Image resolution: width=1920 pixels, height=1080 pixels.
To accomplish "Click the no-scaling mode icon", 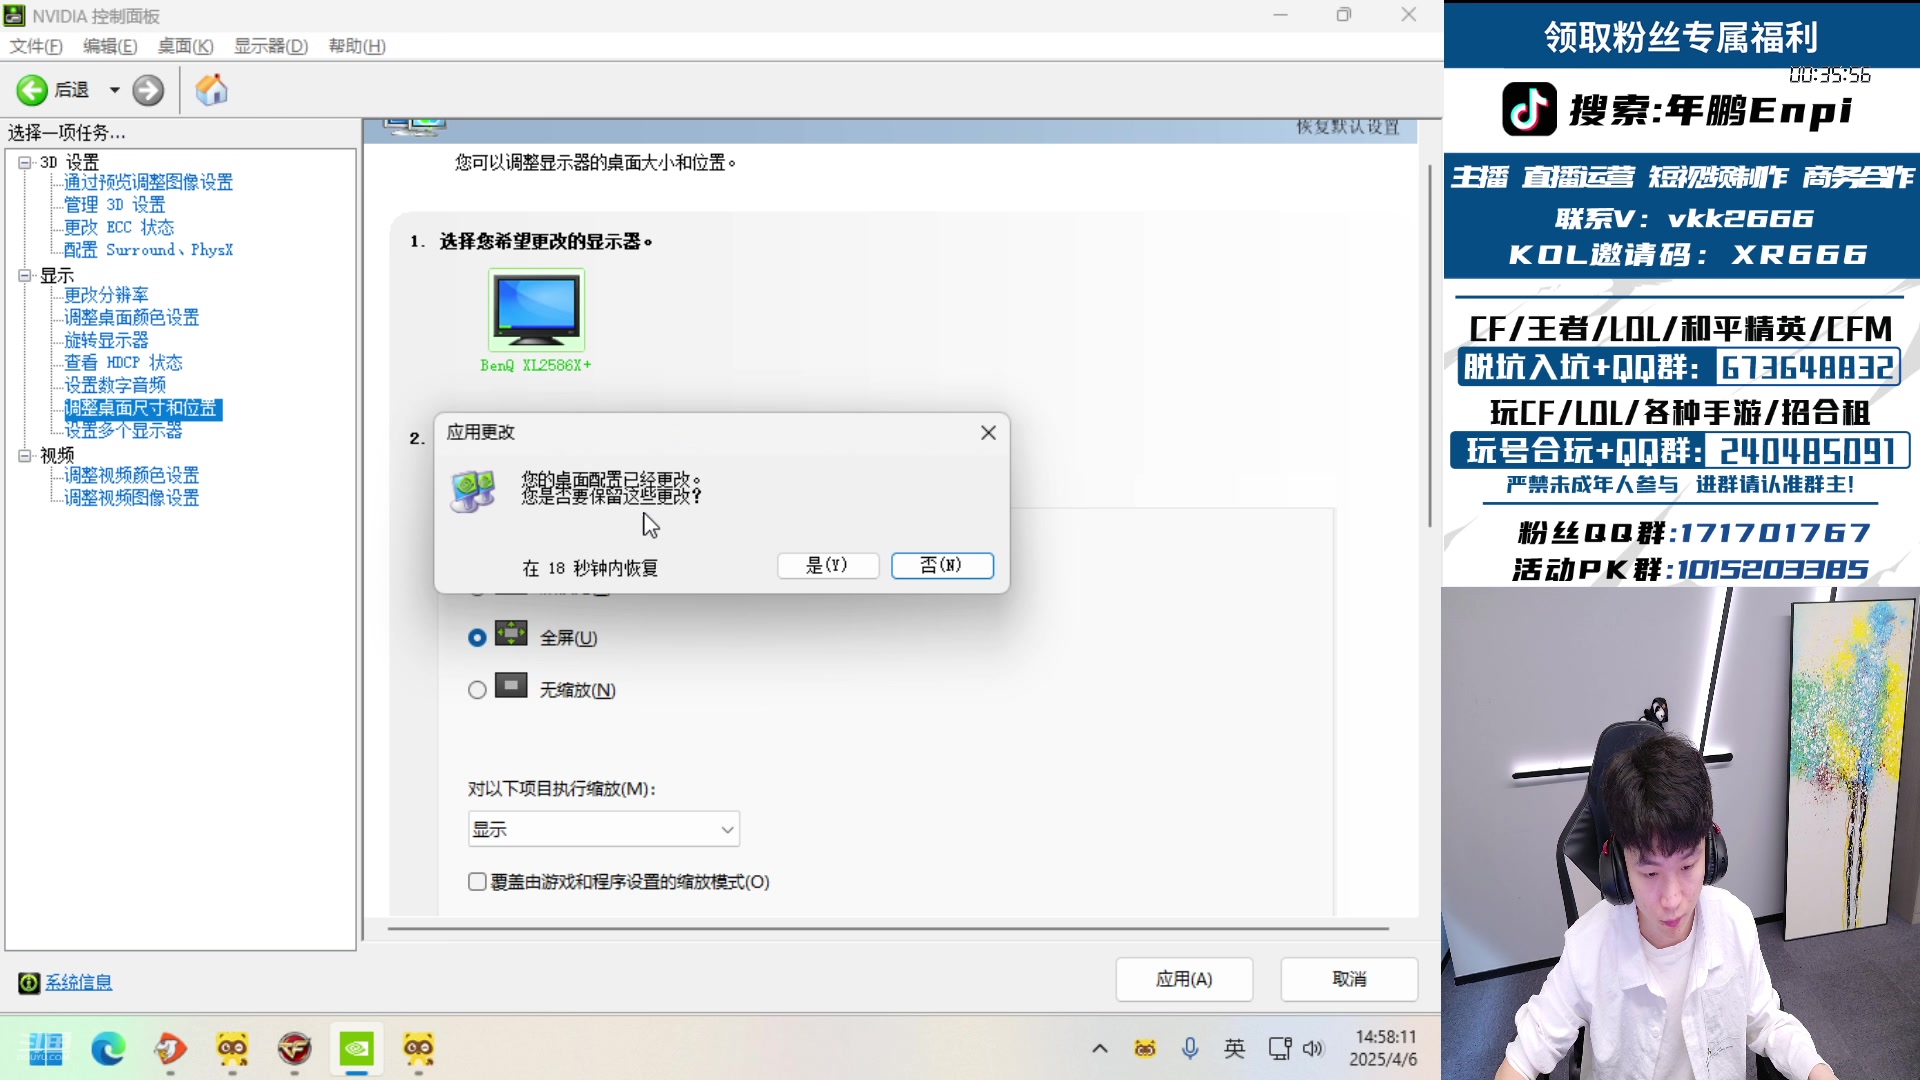I will 511,686.
